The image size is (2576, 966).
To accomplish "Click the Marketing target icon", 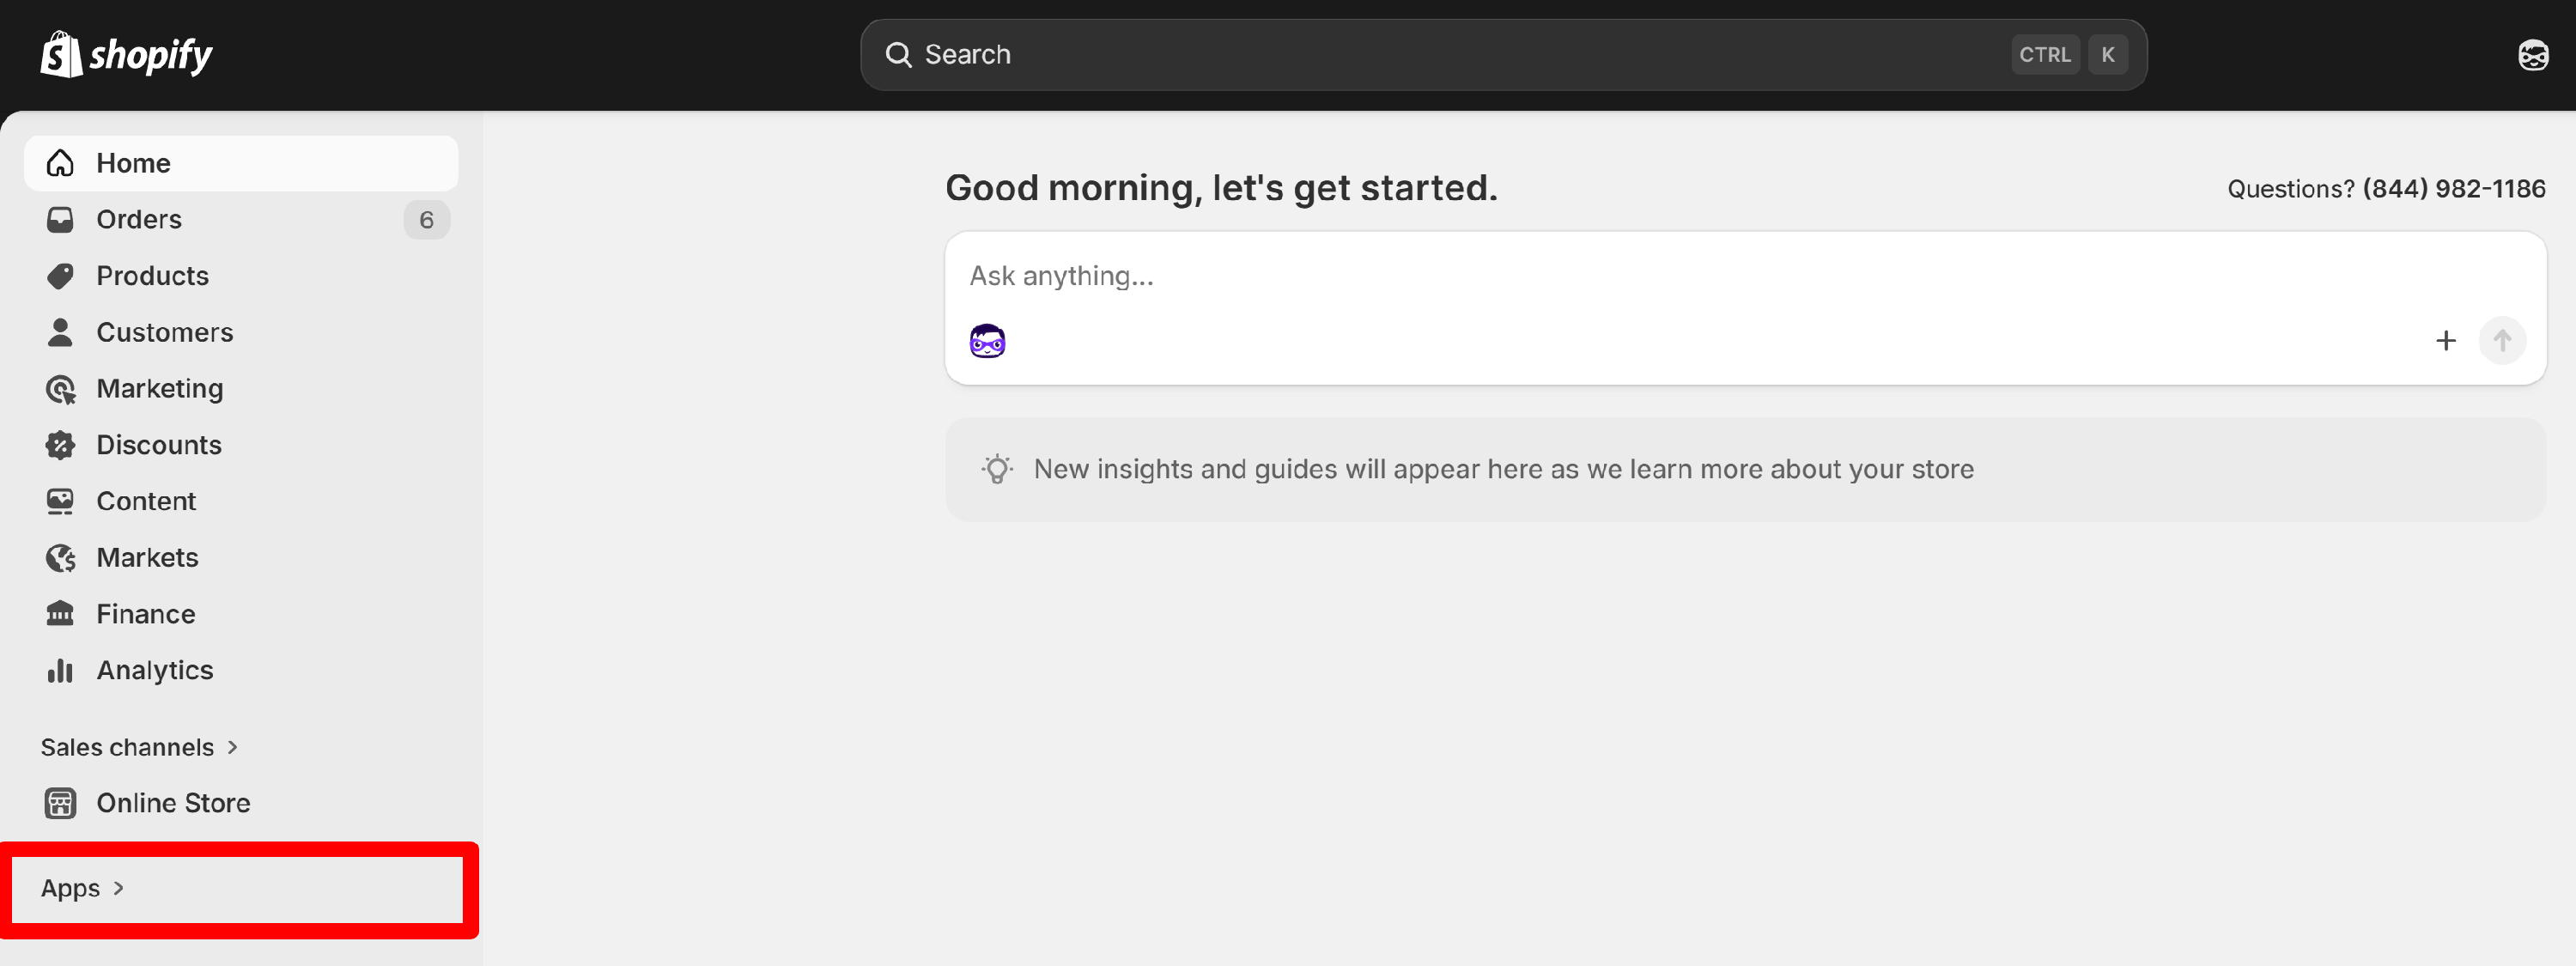I will coord(60,389).
